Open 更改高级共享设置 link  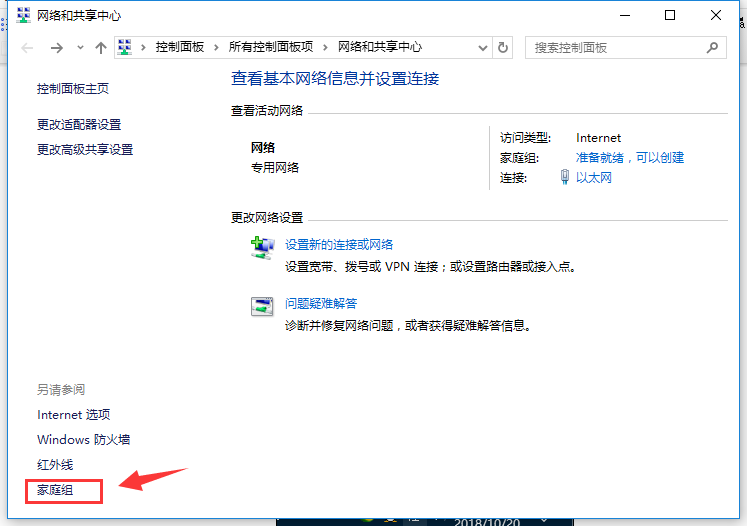click(x=85, y=149)
